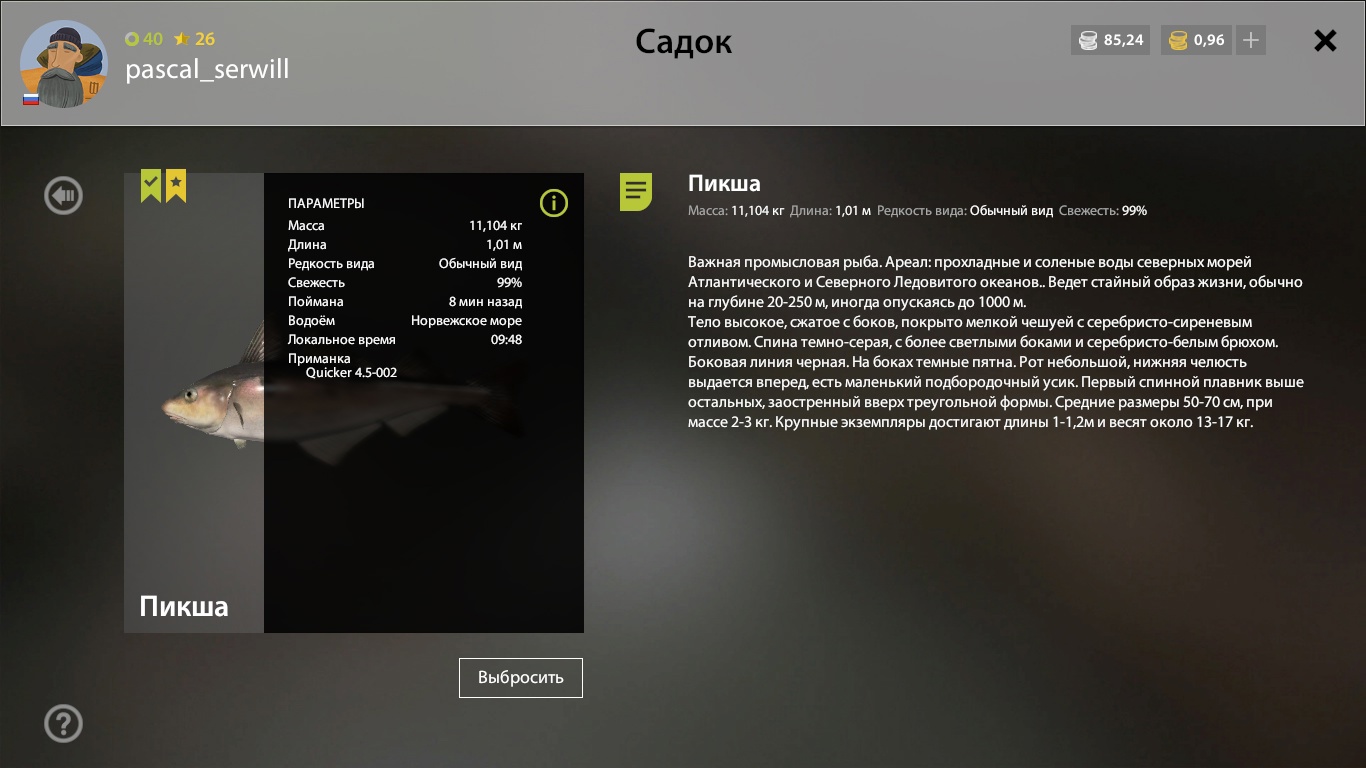Click the Russian flag icon
Viewport: 1366px width, 768px height.
[x=31, y=99]
